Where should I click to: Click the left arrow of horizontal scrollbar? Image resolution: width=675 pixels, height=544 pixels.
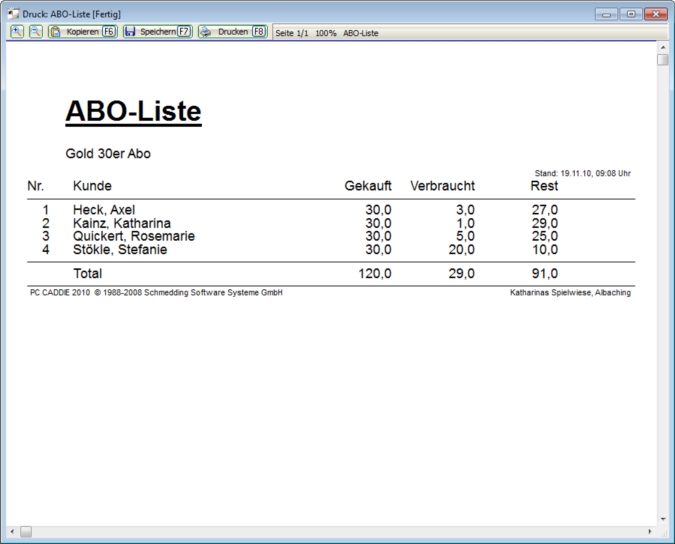click(x=12, y=531)
